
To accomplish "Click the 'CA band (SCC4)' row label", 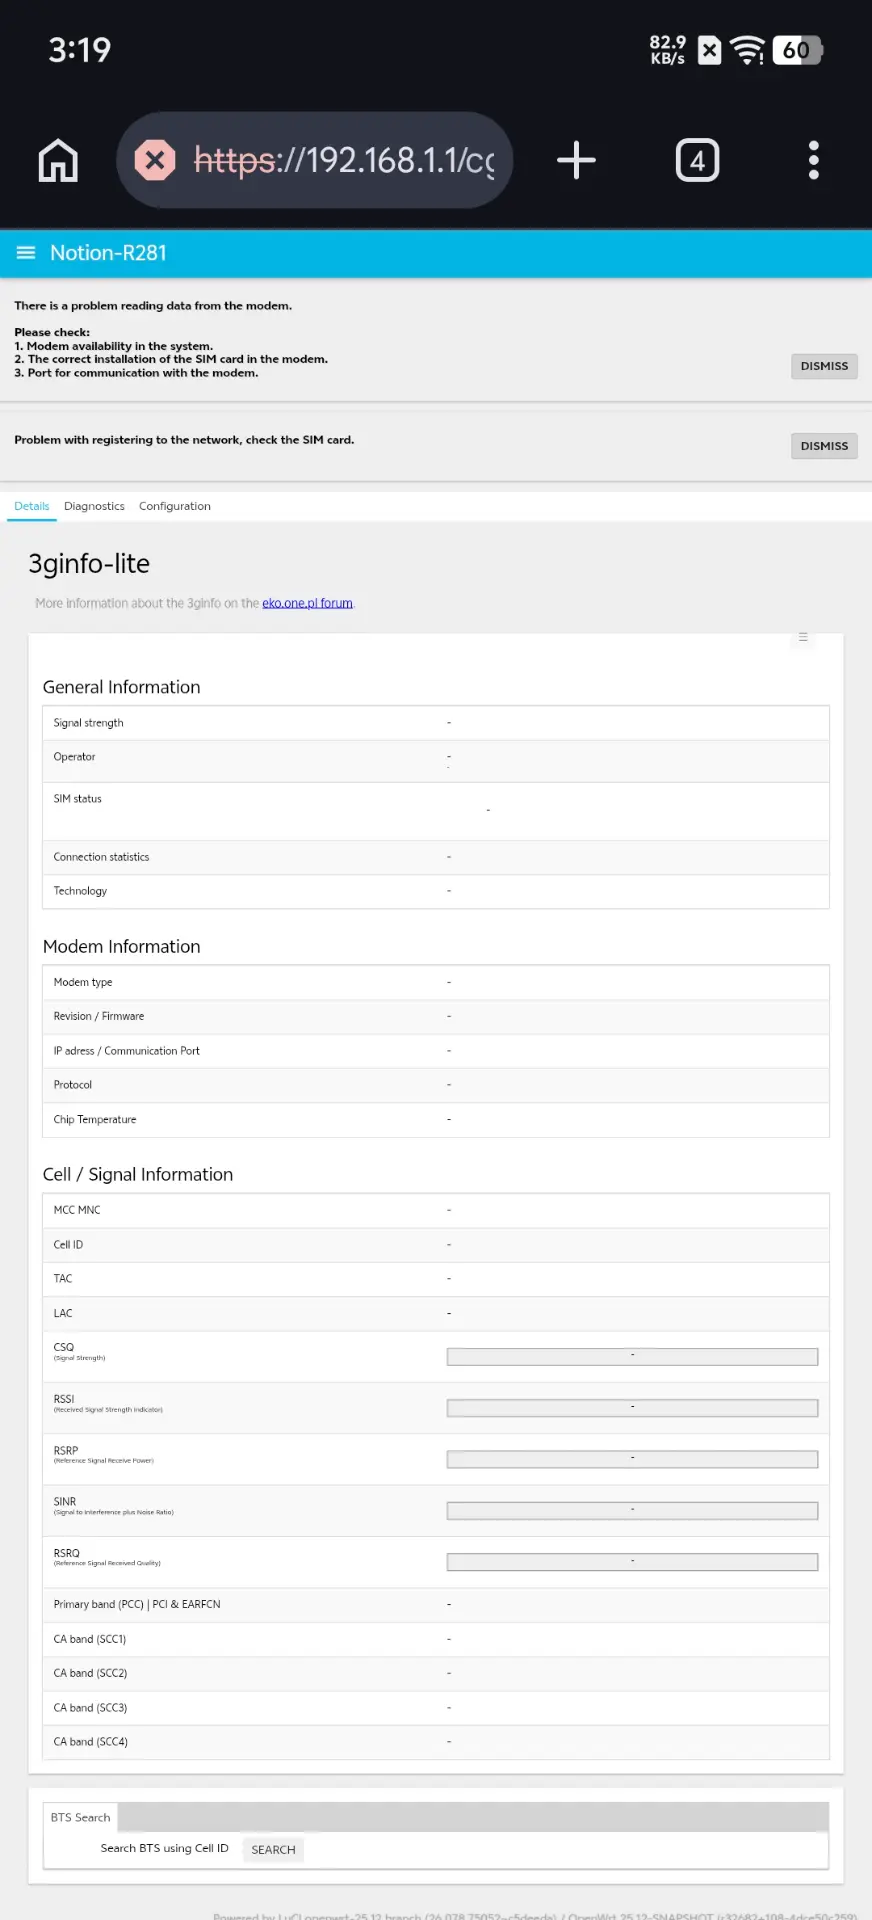I will coord(90,1742).
